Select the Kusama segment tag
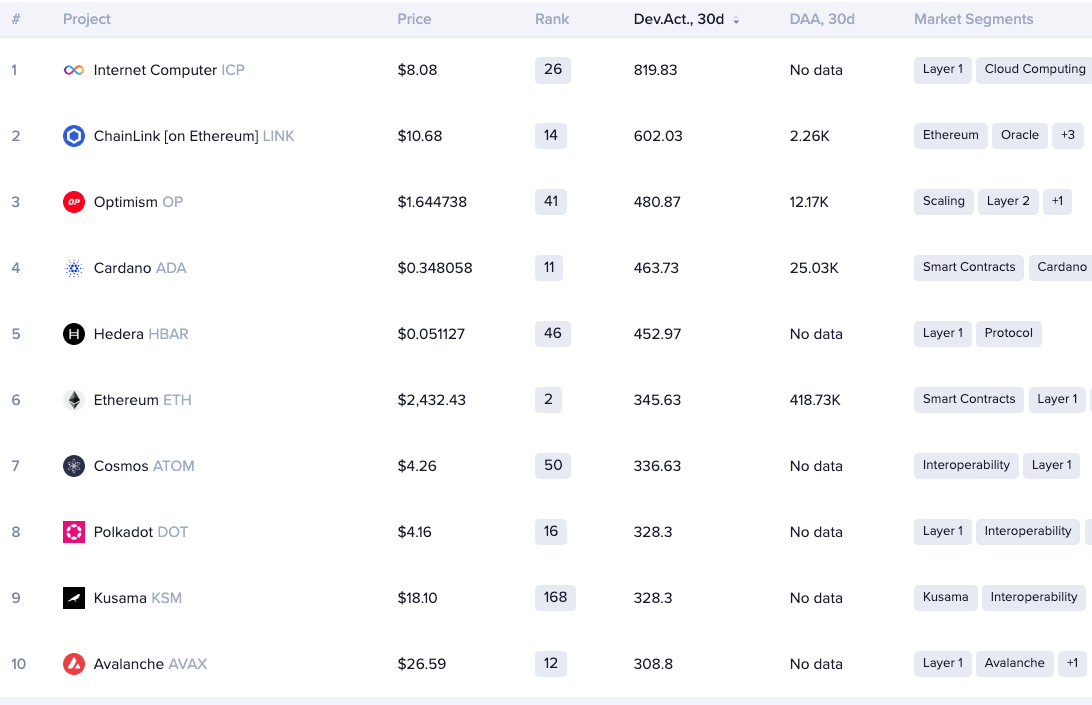The width and height of the screenshot is (1092, 705). point(946,597)
